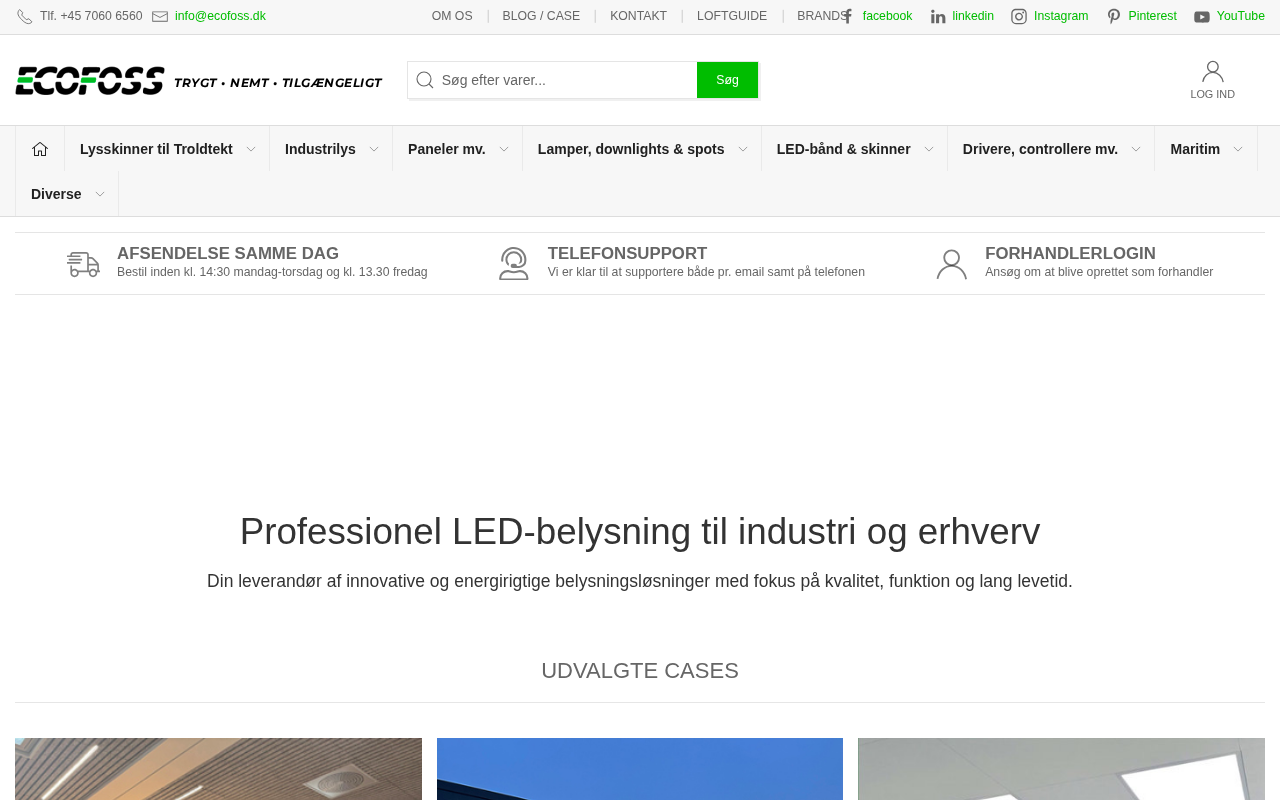Click the green Søg search button
The image size is (1280, 800).
(x=727, y=80)
